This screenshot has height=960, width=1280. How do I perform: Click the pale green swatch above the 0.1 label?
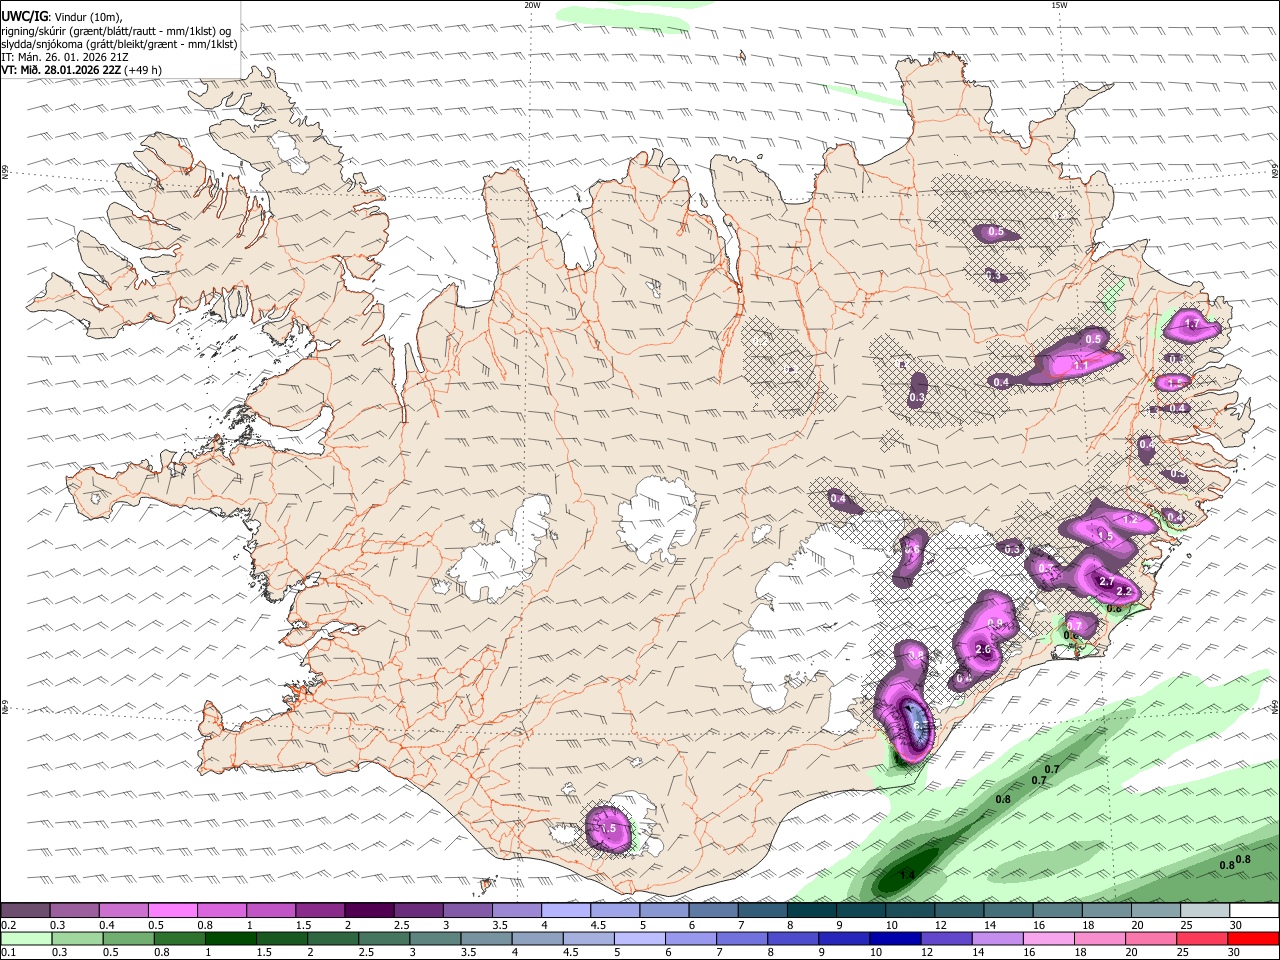click(x=25, y=938)
